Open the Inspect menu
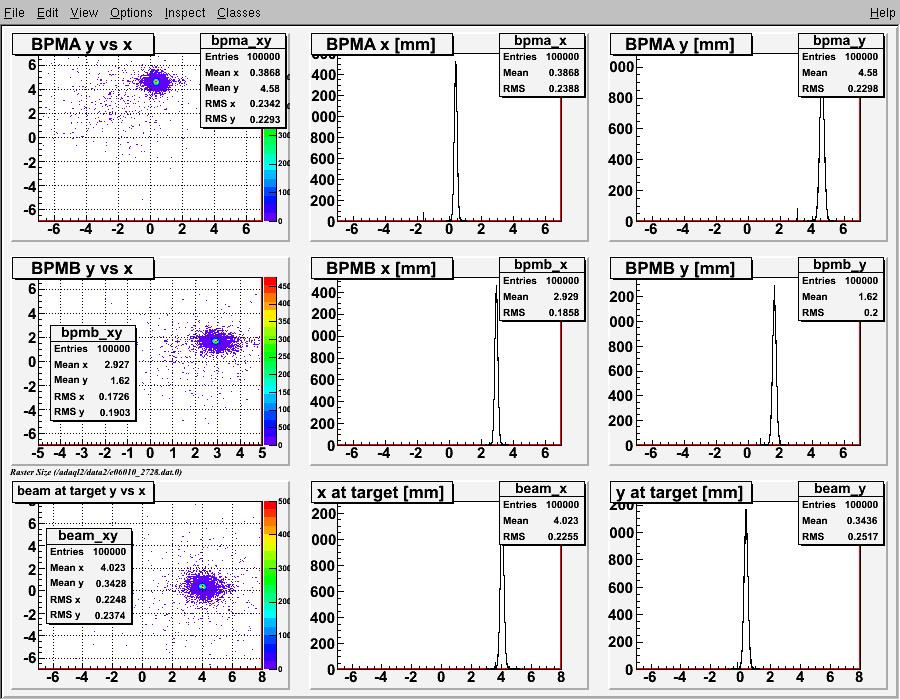Screen dimensions: 900x700 click(x=184, y=13)
